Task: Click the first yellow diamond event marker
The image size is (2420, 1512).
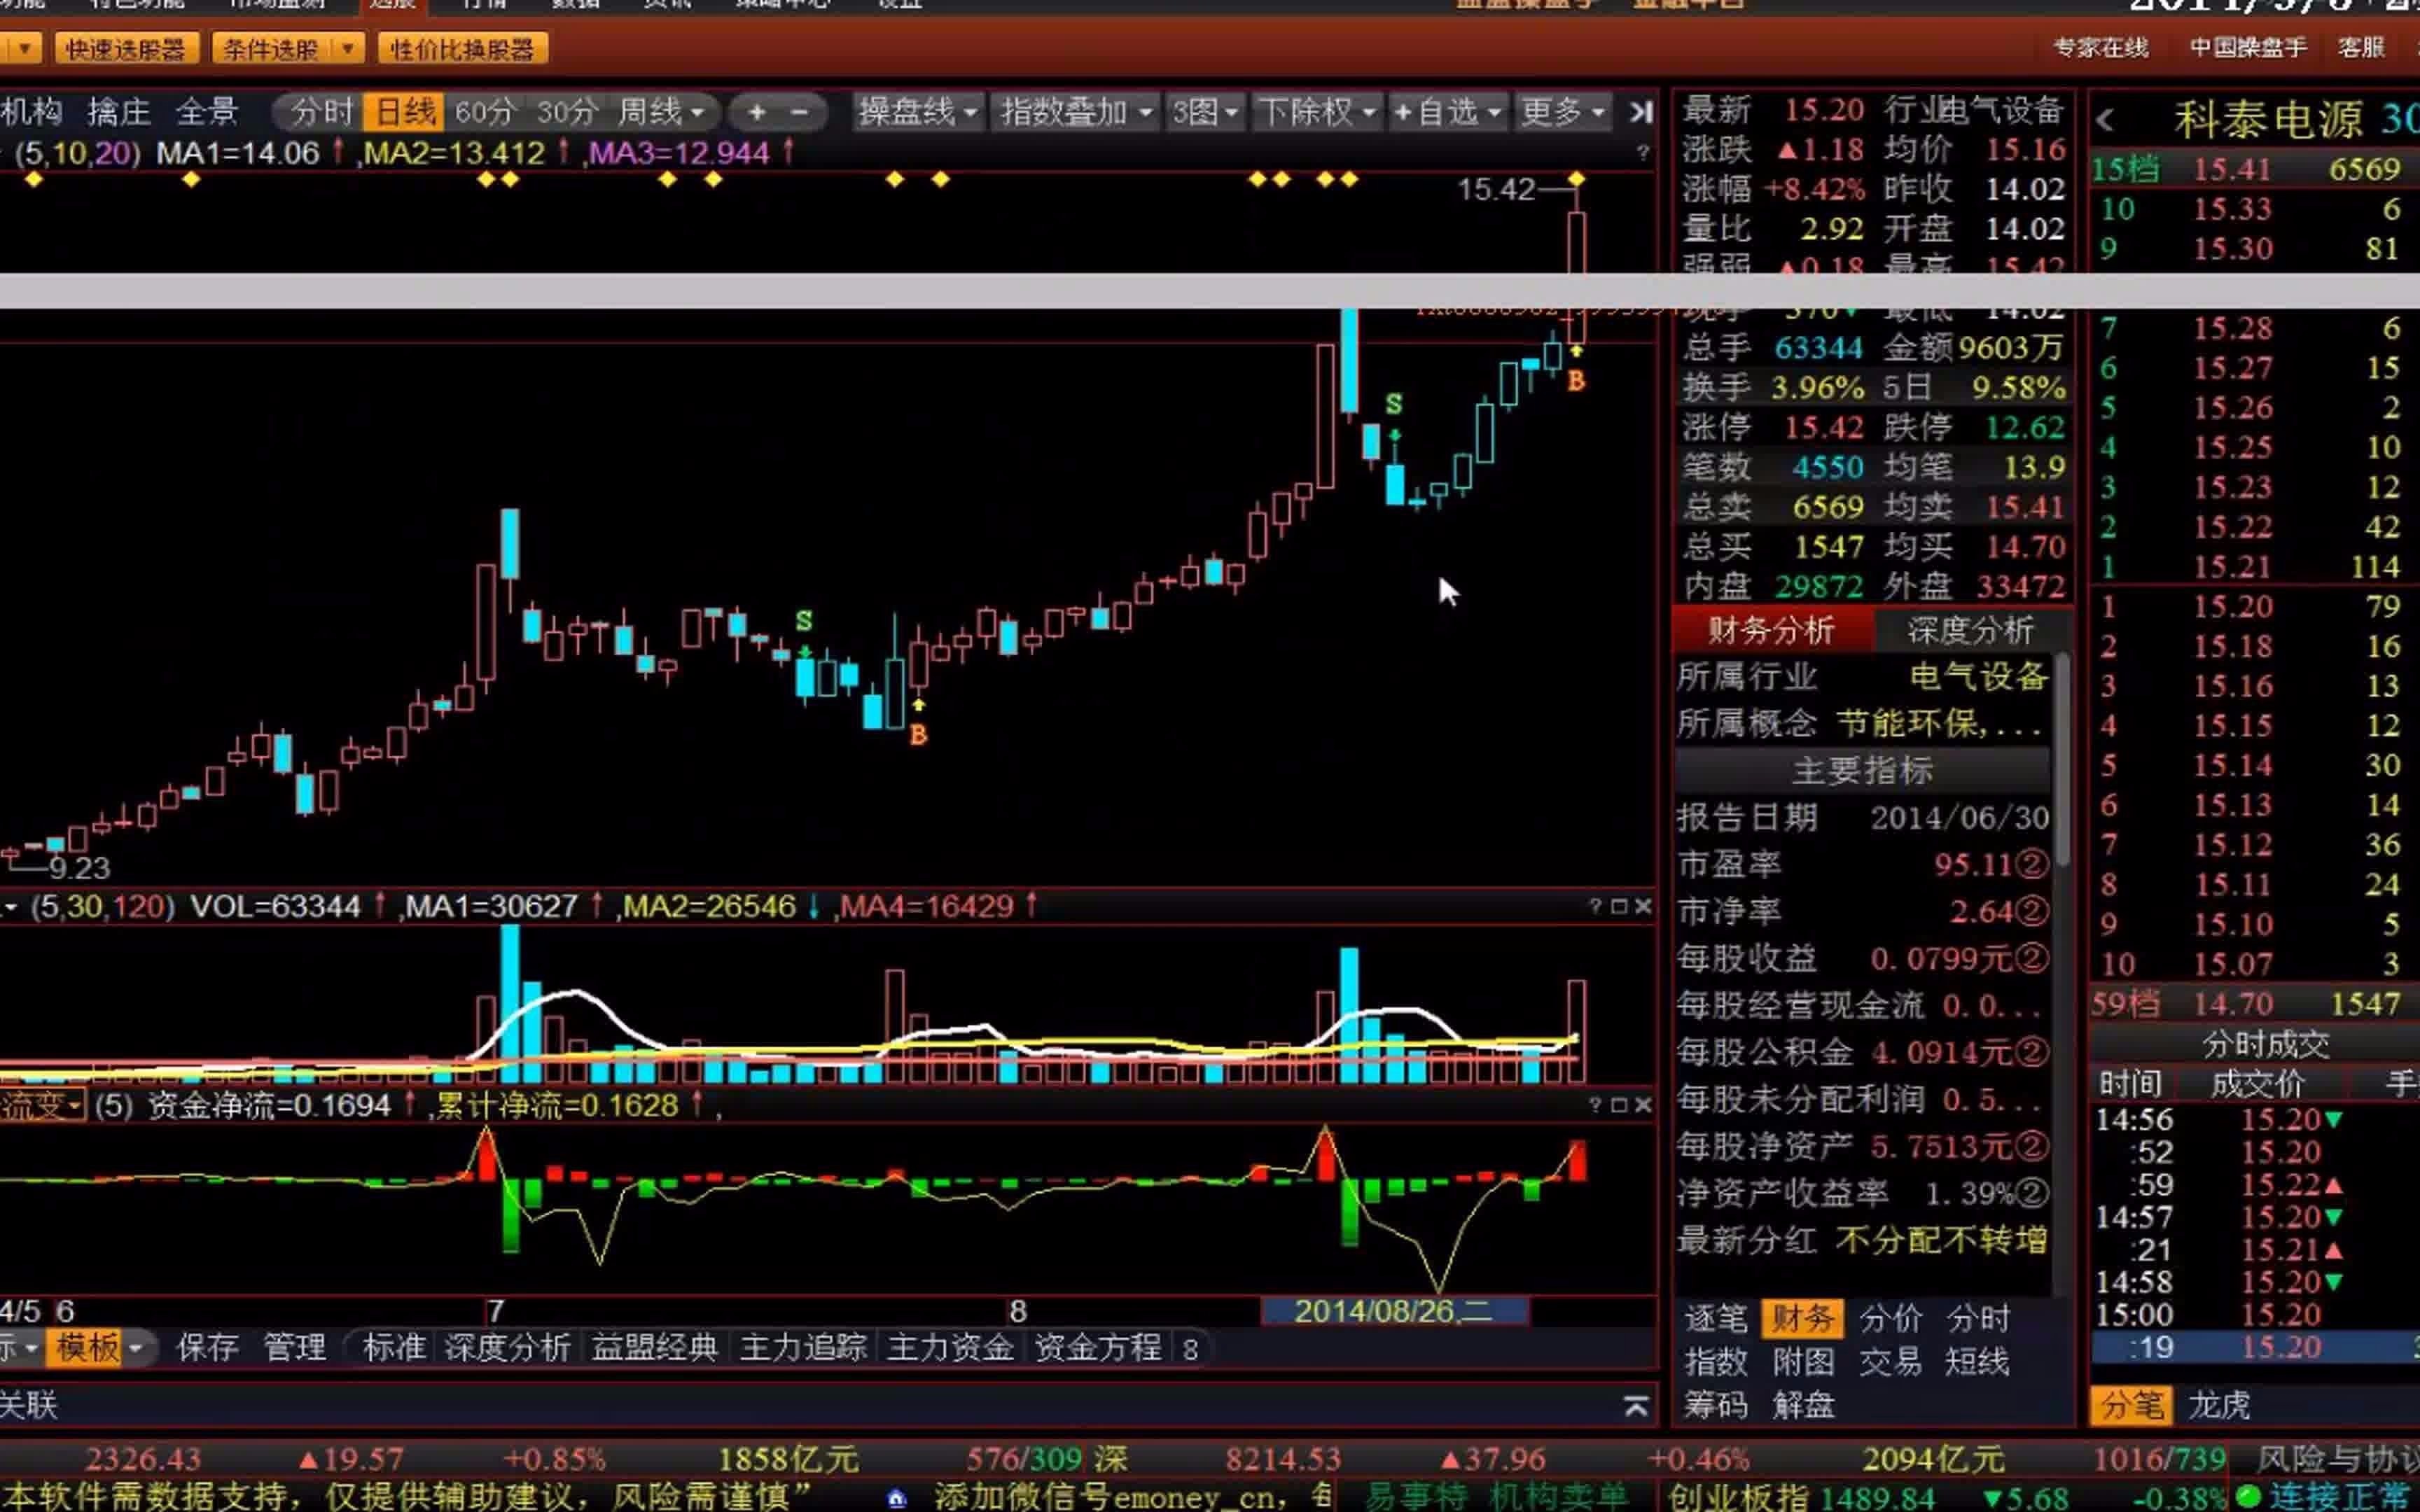Action: point(34,180)
